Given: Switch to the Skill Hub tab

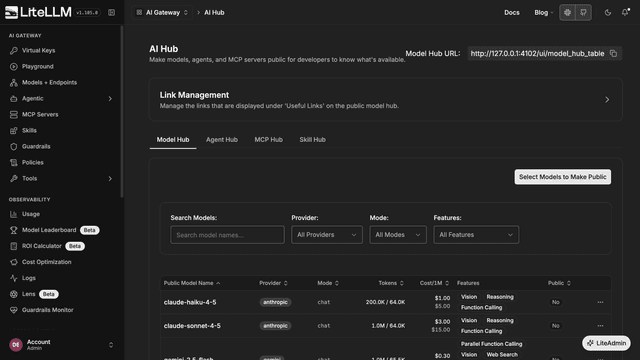Looking at the screenshot, I should (312, 140).
